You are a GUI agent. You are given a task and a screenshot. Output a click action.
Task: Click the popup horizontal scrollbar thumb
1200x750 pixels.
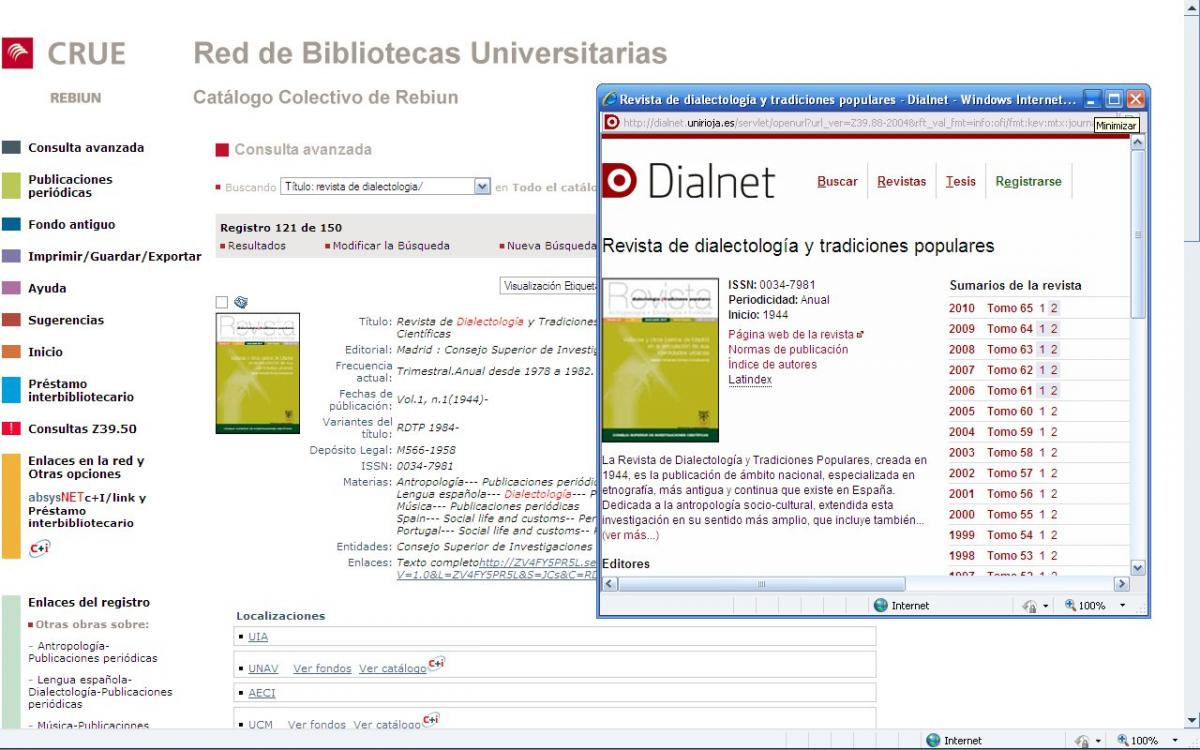(760, 584)
